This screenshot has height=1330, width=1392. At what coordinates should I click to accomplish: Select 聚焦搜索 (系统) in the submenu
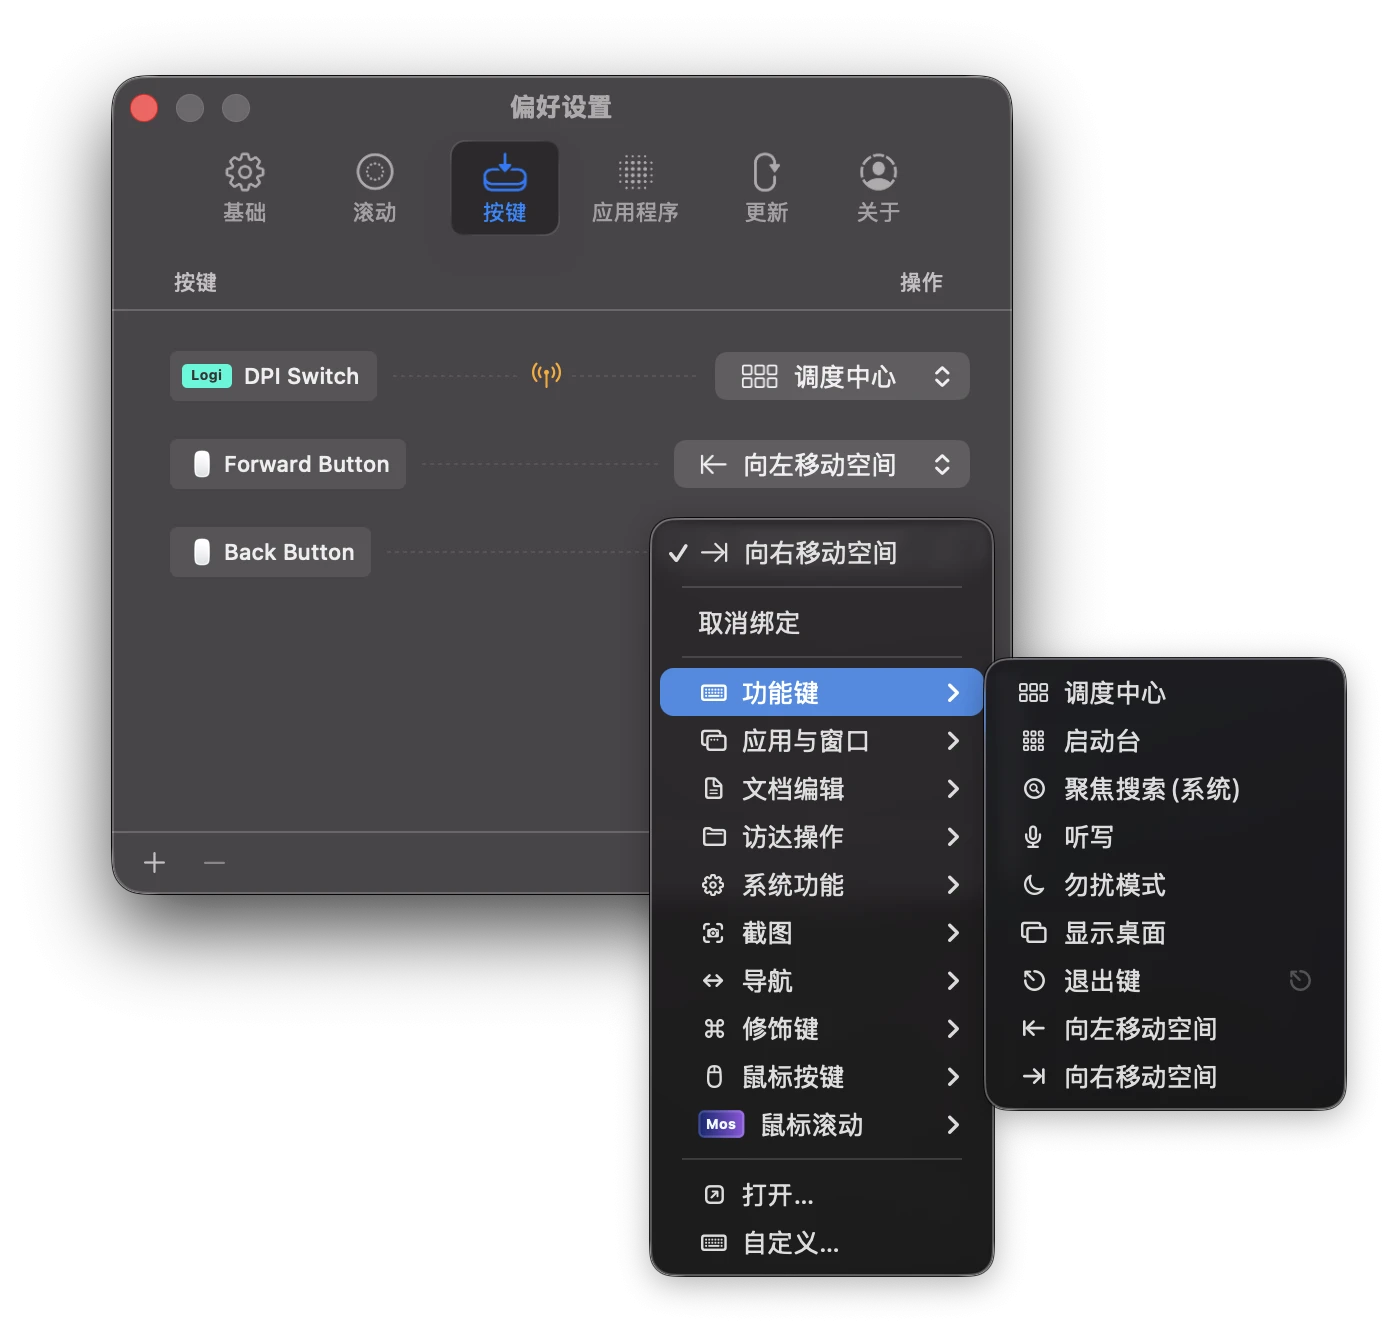1165,789
